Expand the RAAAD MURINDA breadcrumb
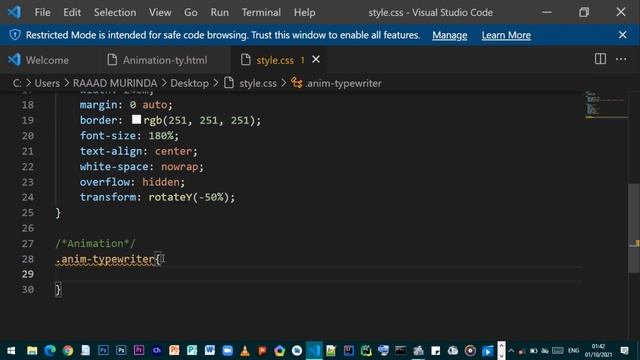 (x=115, y=83)
